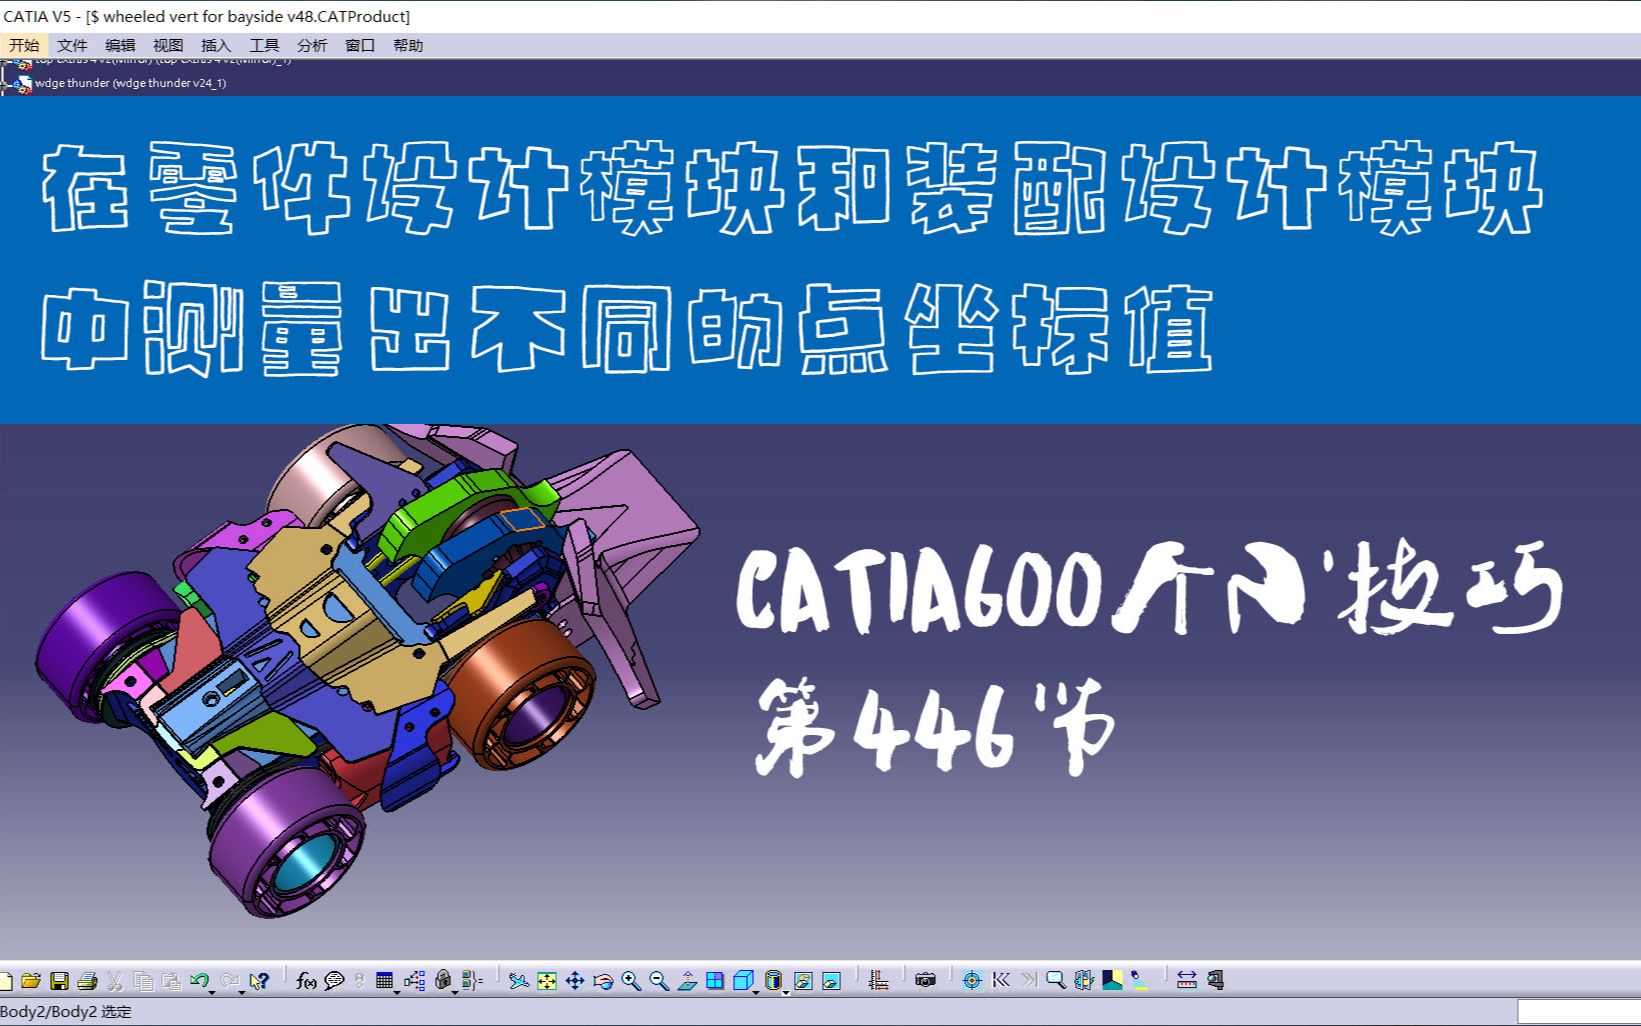Screen dimensions: 1641x1026
Task: Click the comment speech bubble icon
Action: tap(334, 981)
